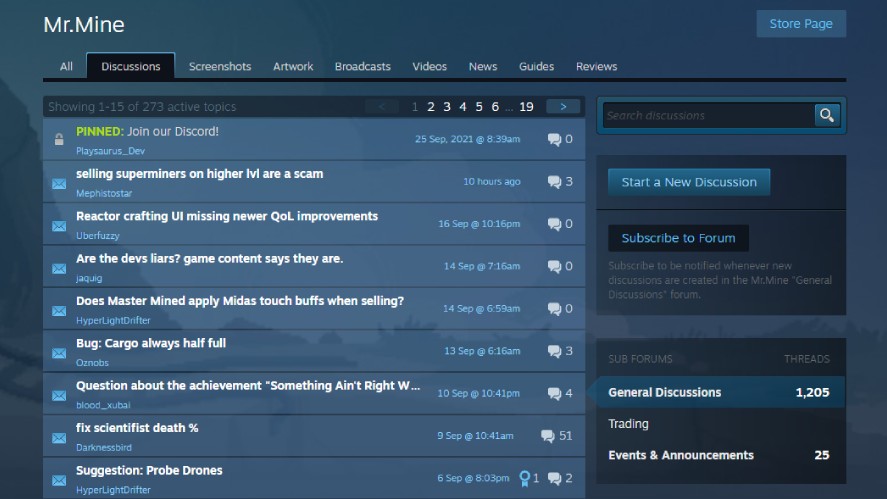Click Subscribe to Forum button
Screen dimensions: 887x499
click(x=678, y=238)
